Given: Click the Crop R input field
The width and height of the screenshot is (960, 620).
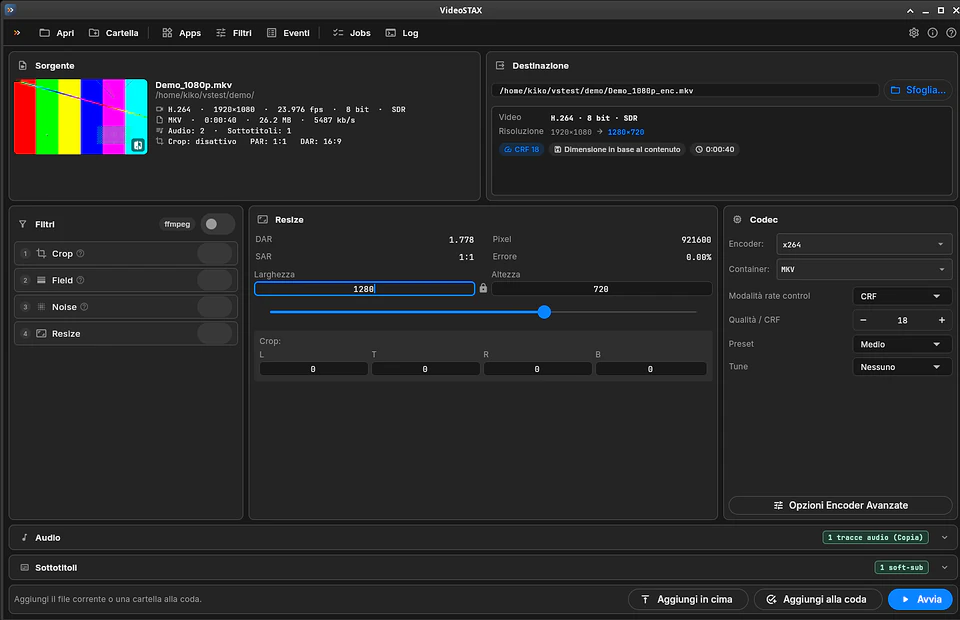Looking at the screenshot, I should point(537,369).
